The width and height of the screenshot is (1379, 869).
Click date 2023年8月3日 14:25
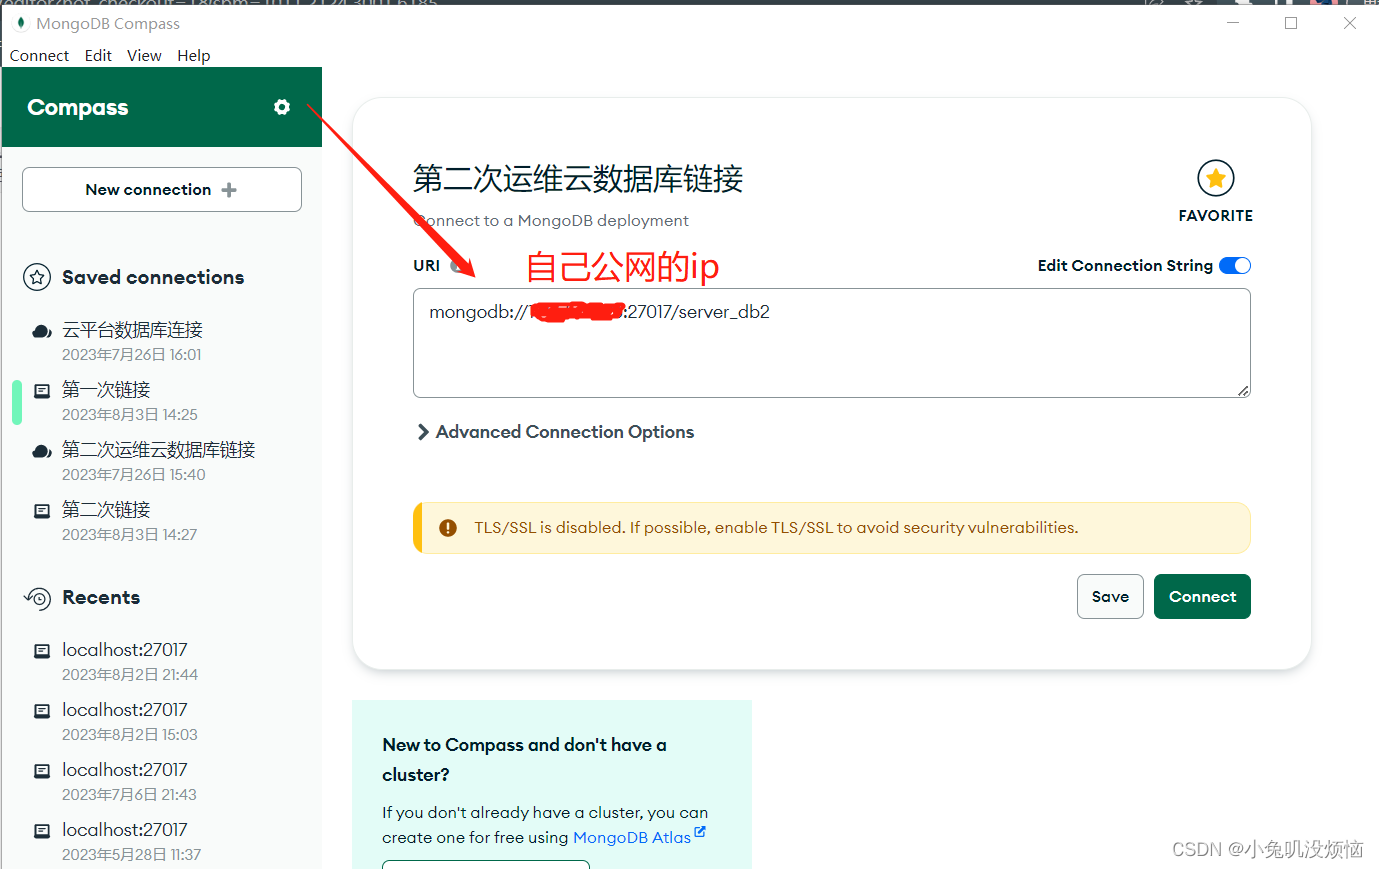coord(130,415)
